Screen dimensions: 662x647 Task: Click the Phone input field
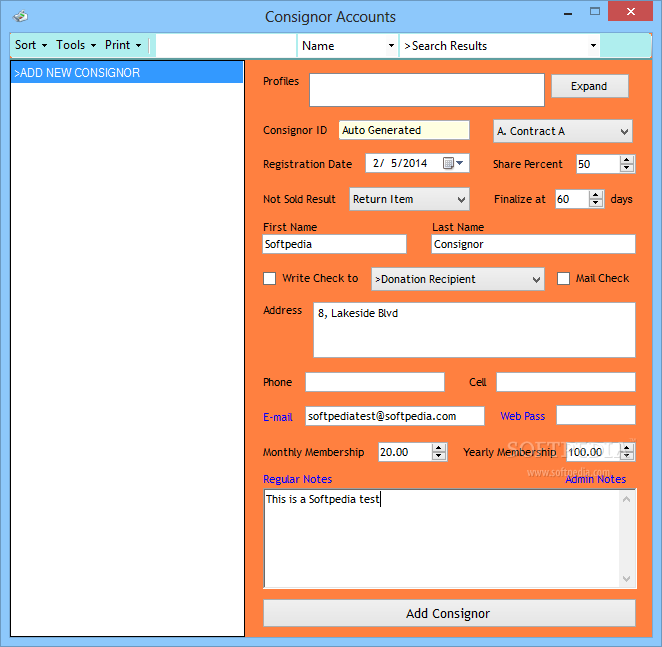coord(375,382)
